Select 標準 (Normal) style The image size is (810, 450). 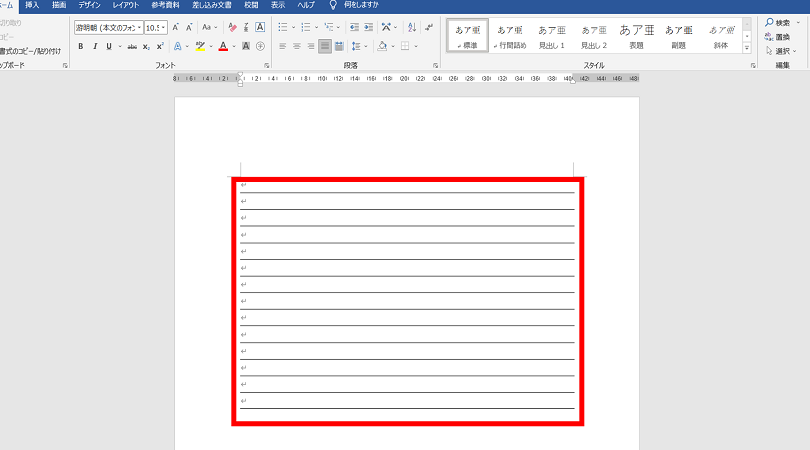(x=468, y=36)
